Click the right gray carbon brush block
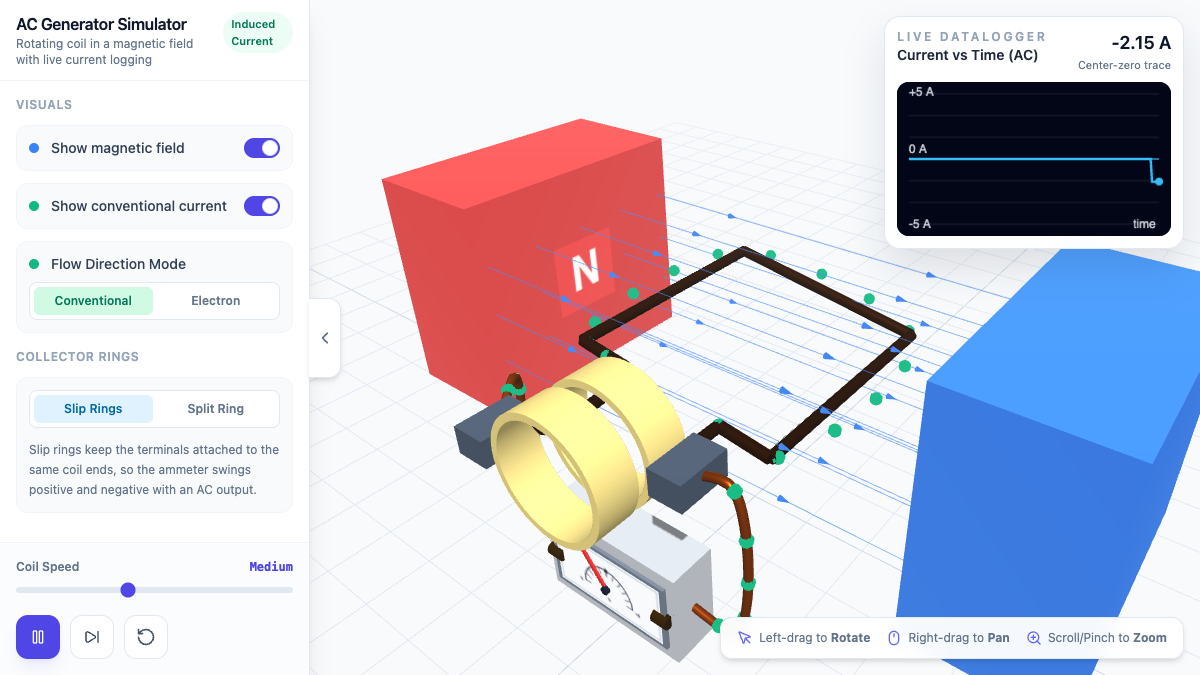This screenshot has height=675, width=1200. (x=686, y=472)
